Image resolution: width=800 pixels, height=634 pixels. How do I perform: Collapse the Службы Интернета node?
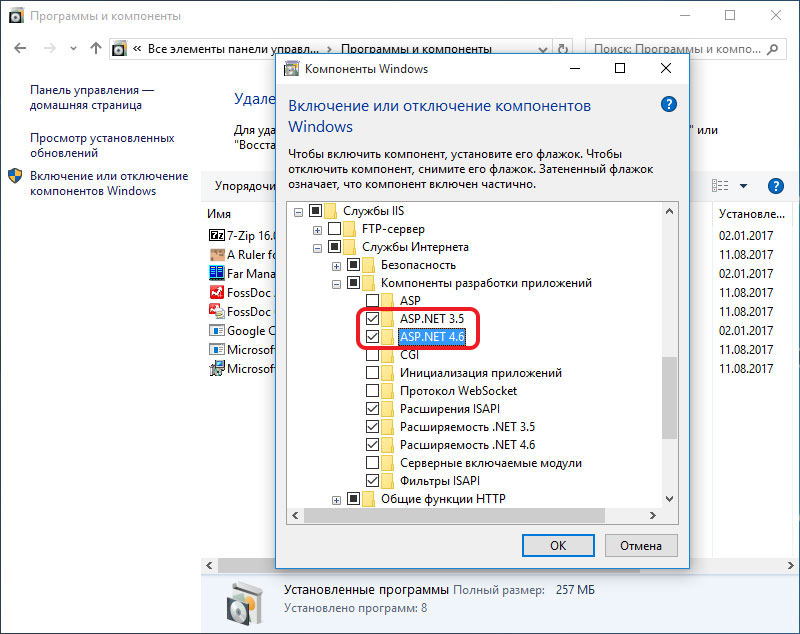click(x=317, y=248)
